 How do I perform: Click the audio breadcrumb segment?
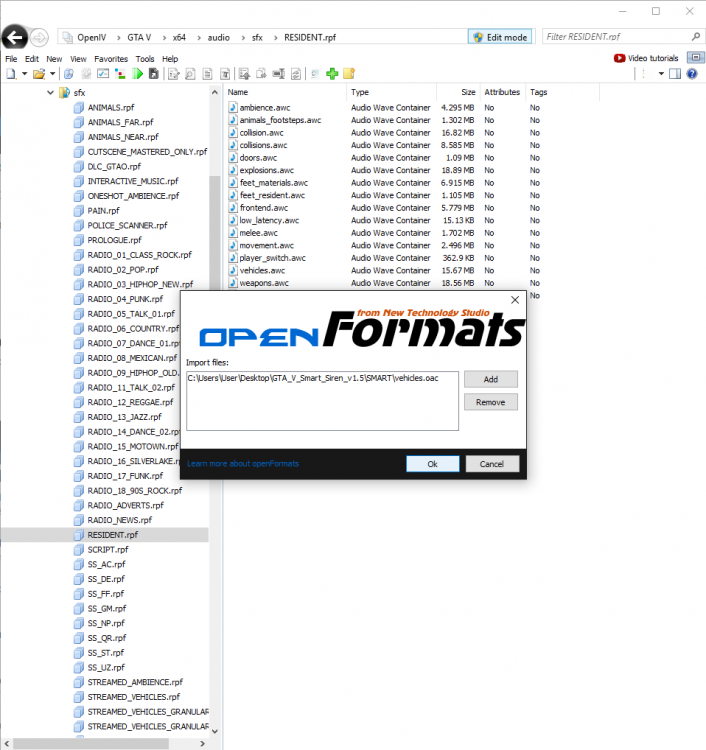coord(219,37)
